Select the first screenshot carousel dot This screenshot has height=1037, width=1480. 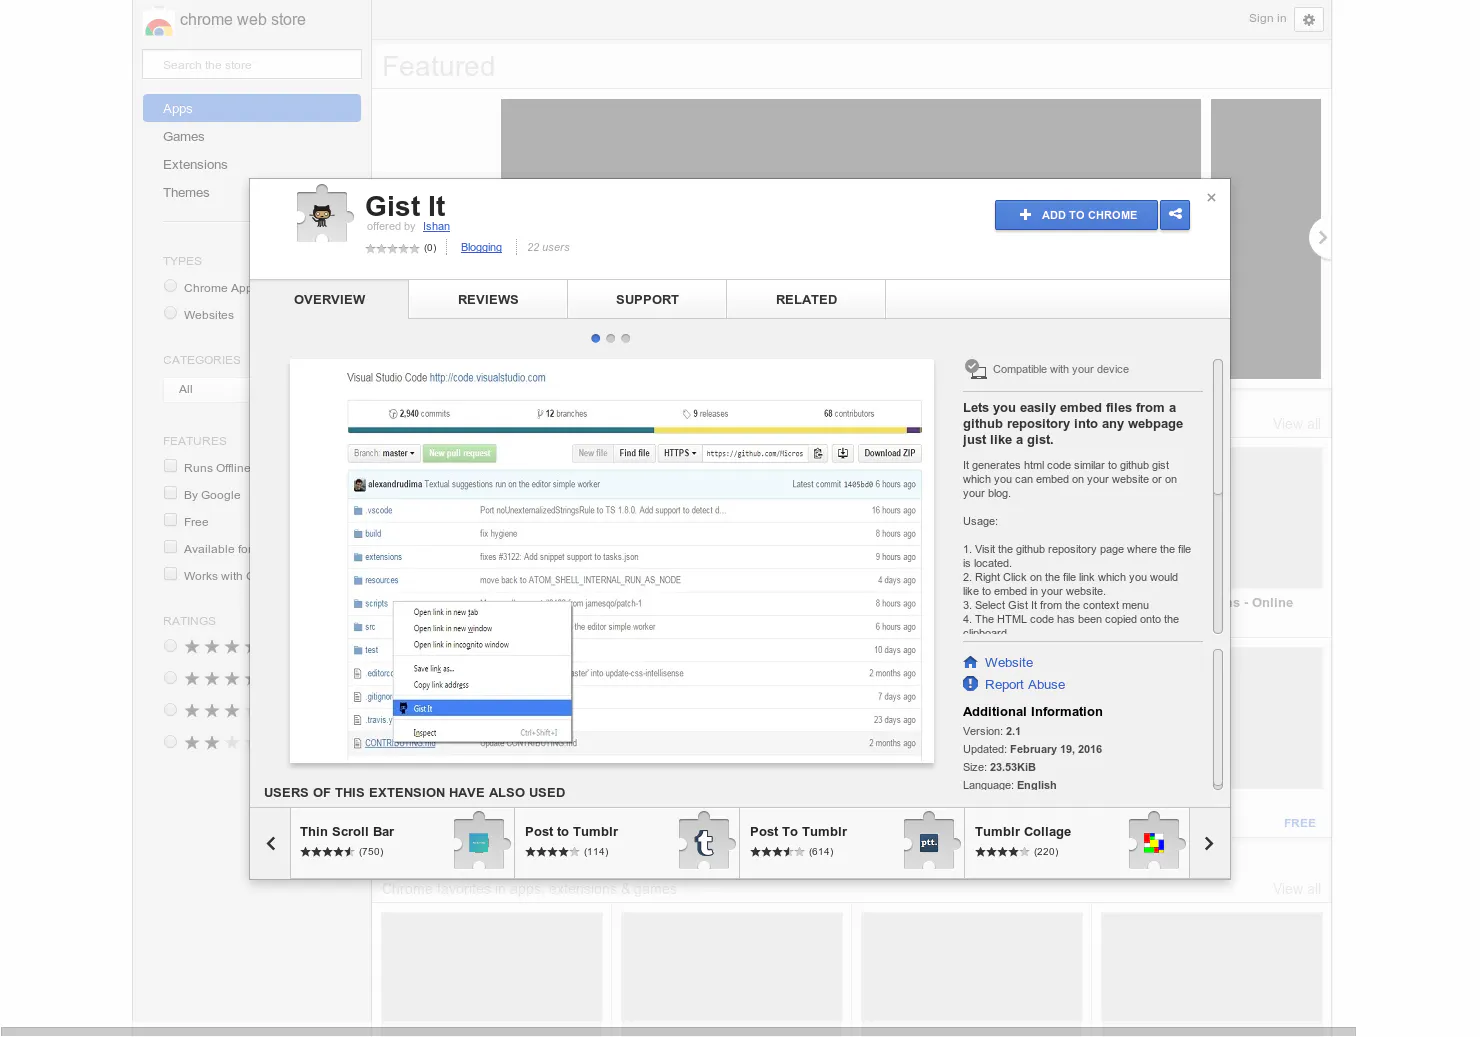pyautogui.click(x=596, y=338)
